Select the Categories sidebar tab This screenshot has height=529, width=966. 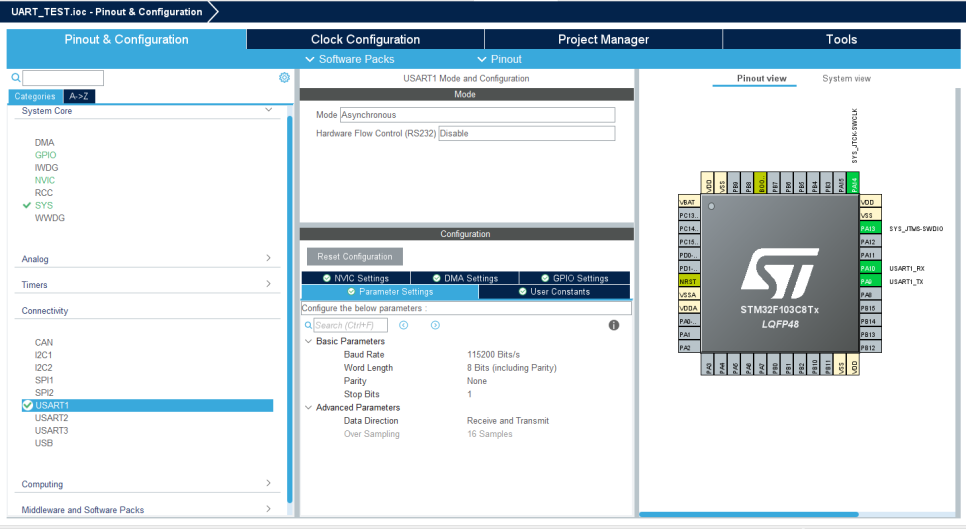(x=35, y=96)
